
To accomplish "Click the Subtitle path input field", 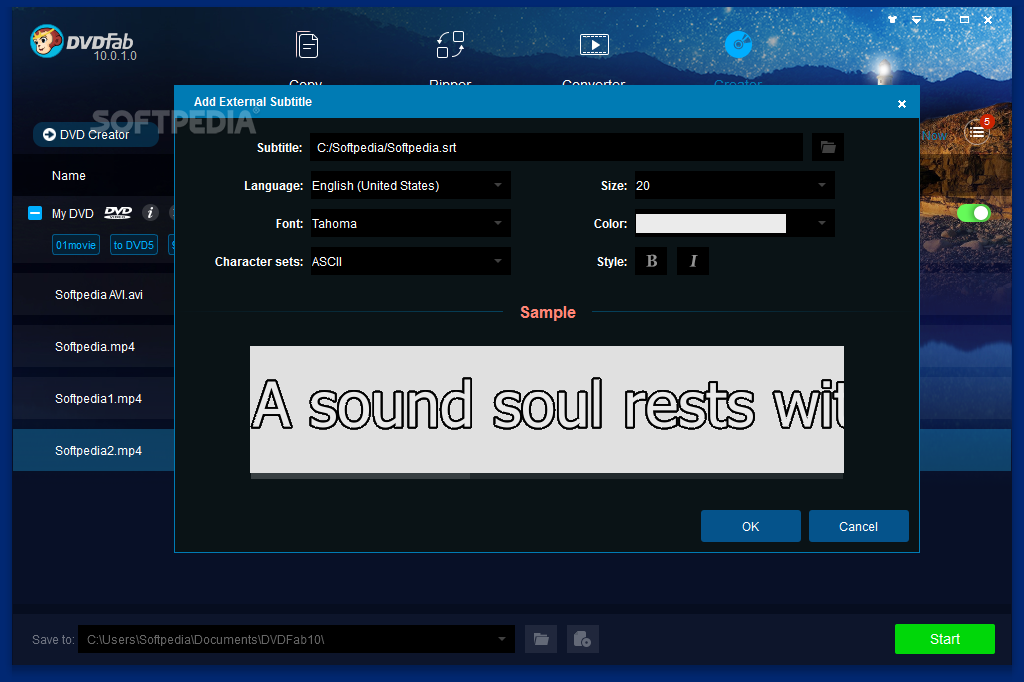I will point(556,147).
